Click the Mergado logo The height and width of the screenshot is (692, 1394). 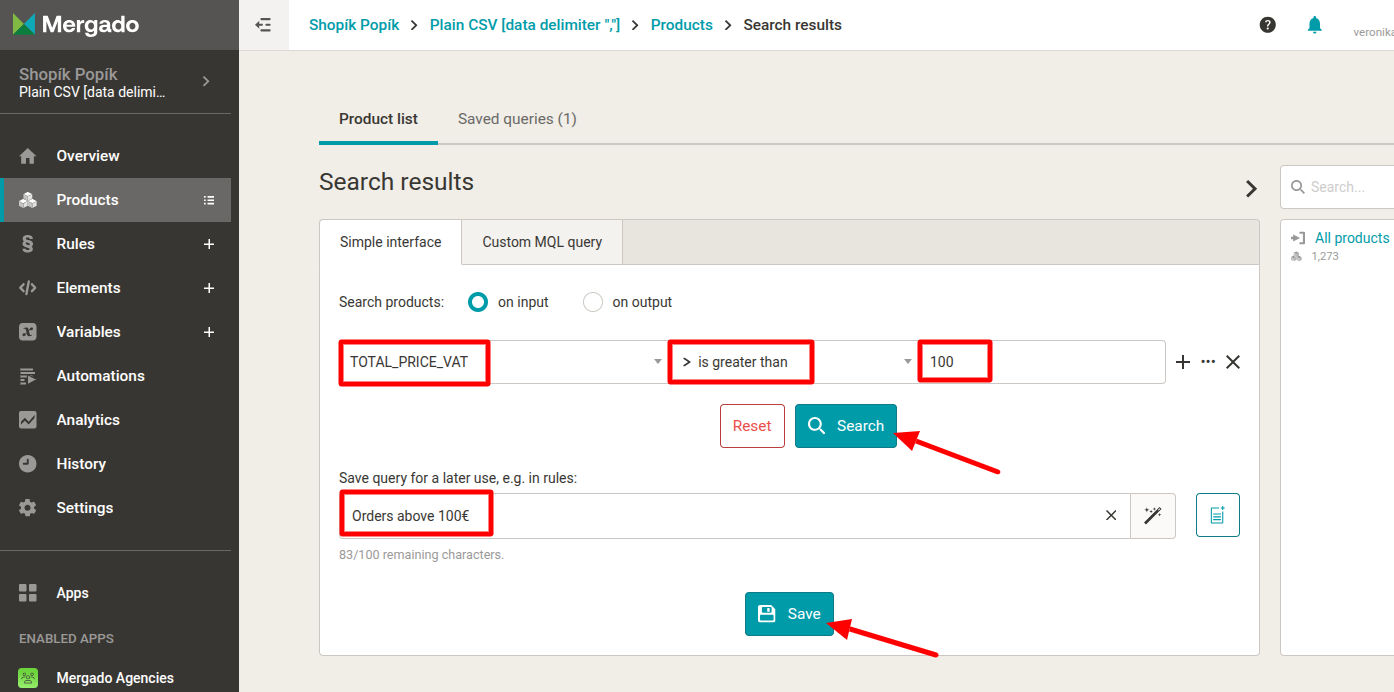tap(75, 25)
